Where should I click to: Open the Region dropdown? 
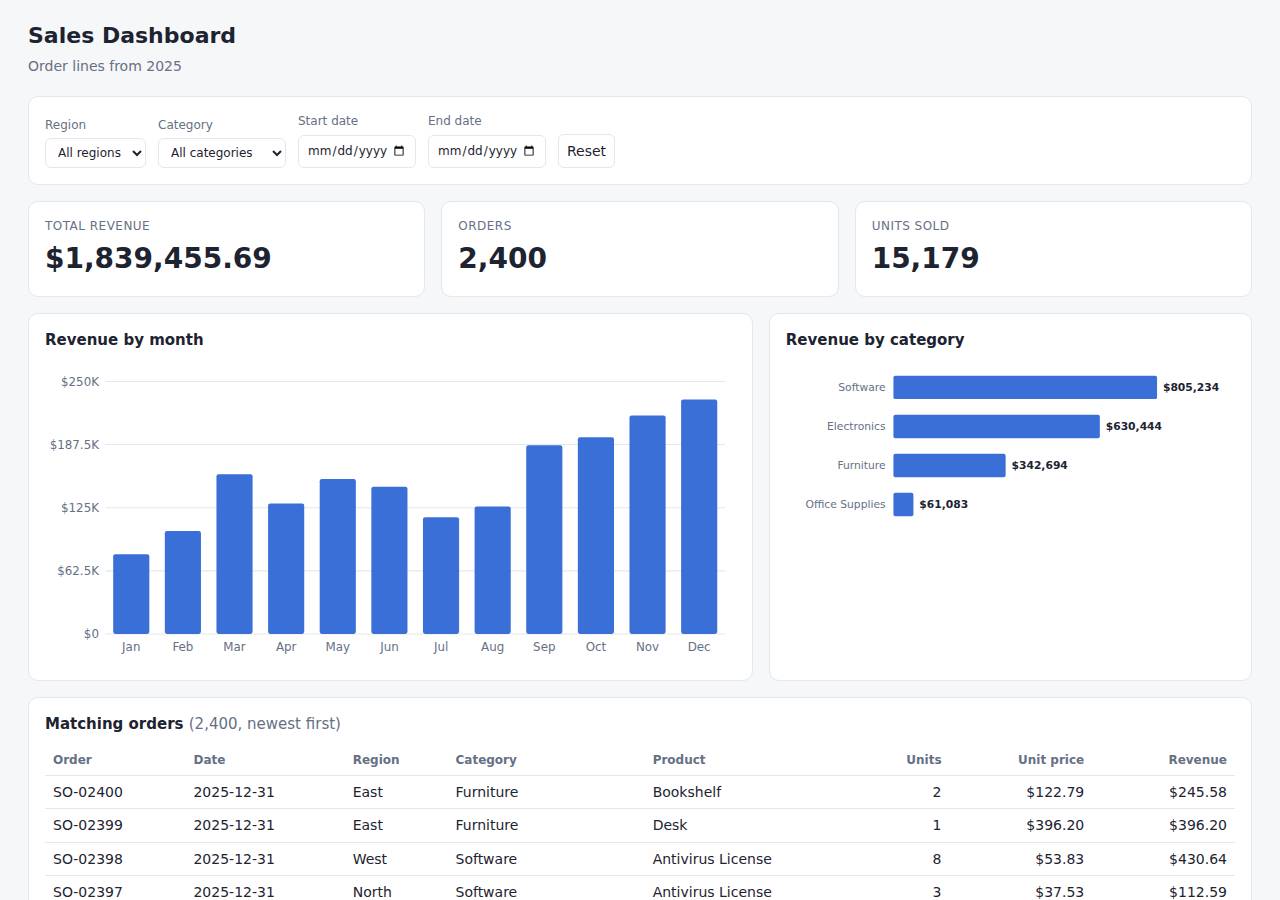tap(95, 153)
